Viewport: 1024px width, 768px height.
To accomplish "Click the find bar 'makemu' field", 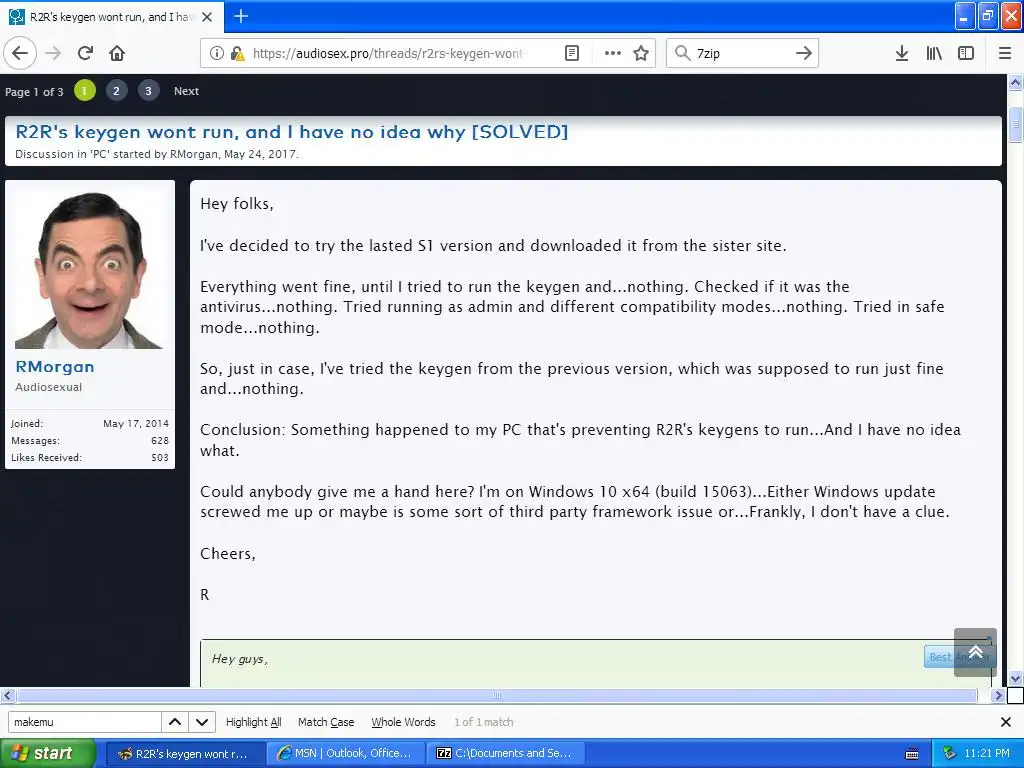I will coord(84,722).
